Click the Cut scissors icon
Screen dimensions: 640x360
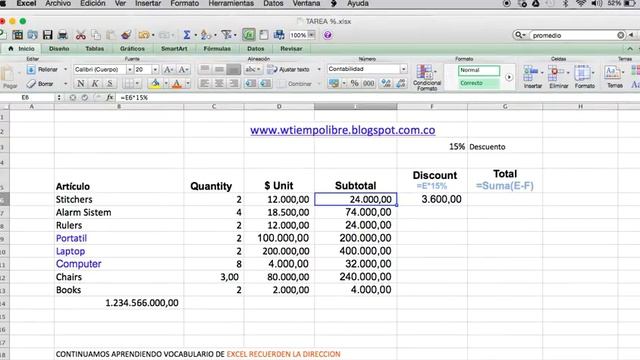[81, 35]
